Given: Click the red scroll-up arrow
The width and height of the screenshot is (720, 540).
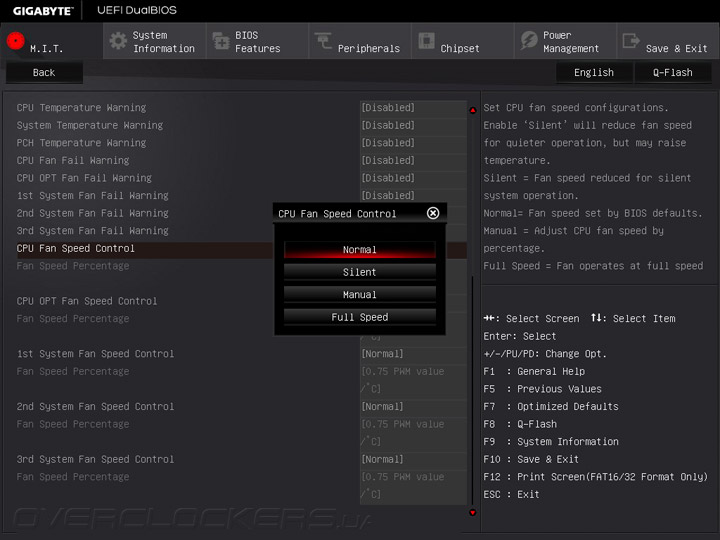Looking at the screenshot, I should point(472,110).
